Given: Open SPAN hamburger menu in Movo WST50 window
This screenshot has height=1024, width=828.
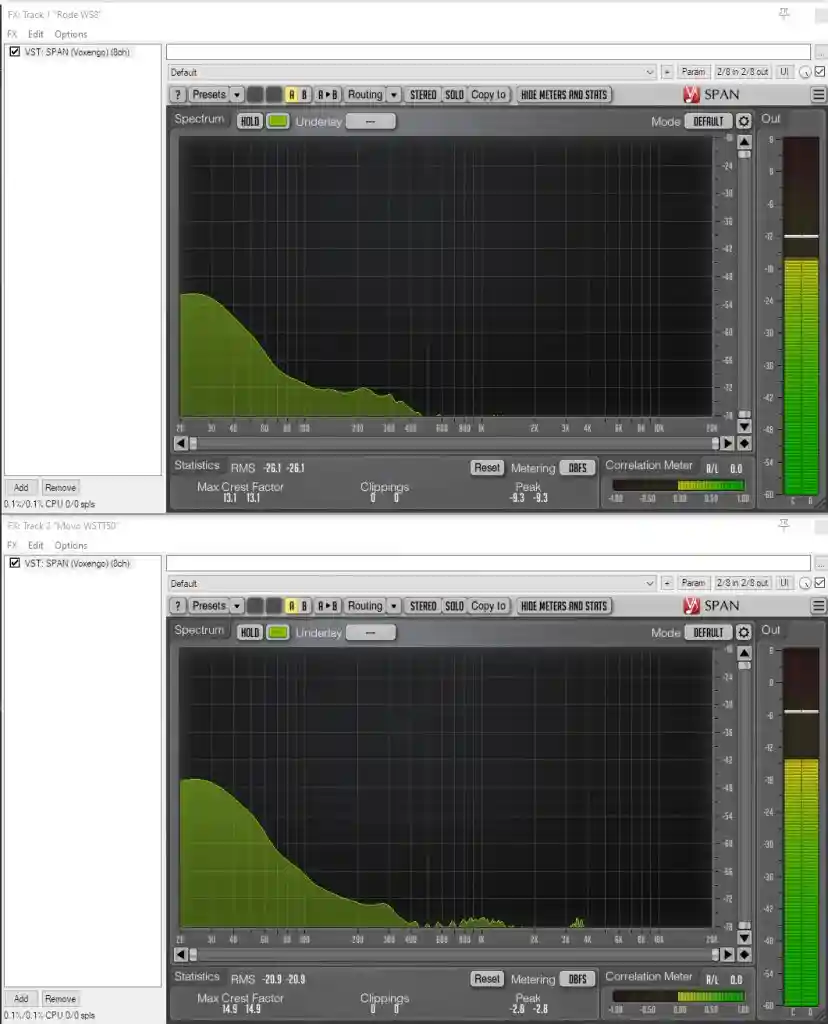Looking at the screenshot, I should [818, 606].
